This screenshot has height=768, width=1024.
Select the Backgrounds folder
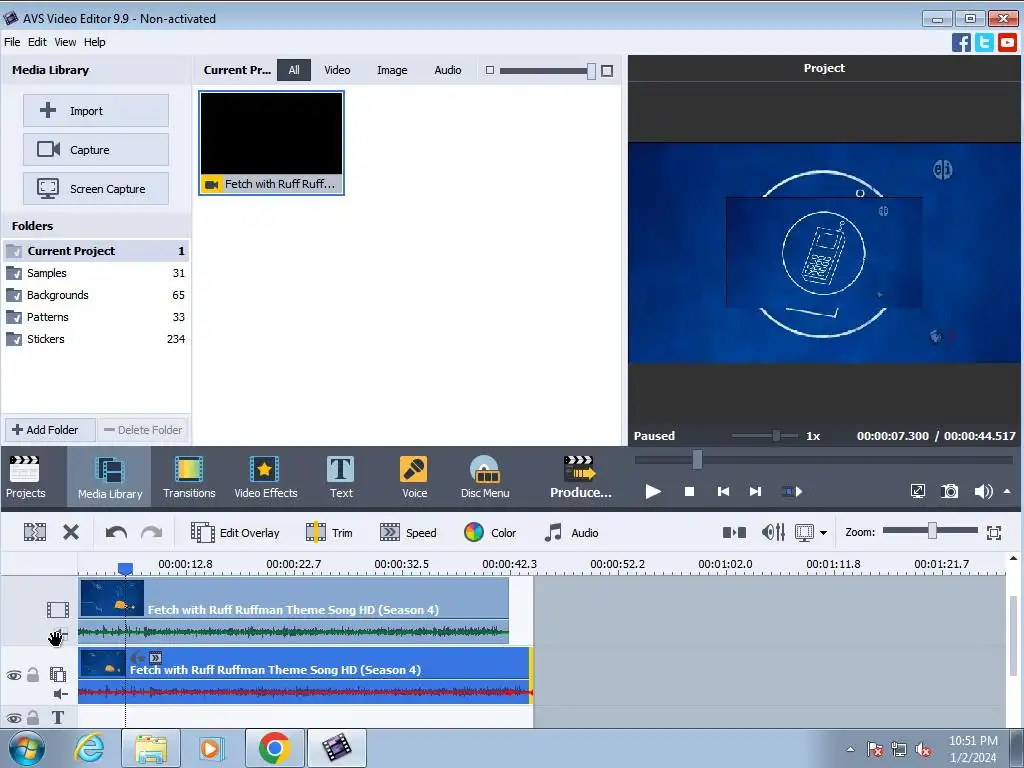click(x=95, y=295)
